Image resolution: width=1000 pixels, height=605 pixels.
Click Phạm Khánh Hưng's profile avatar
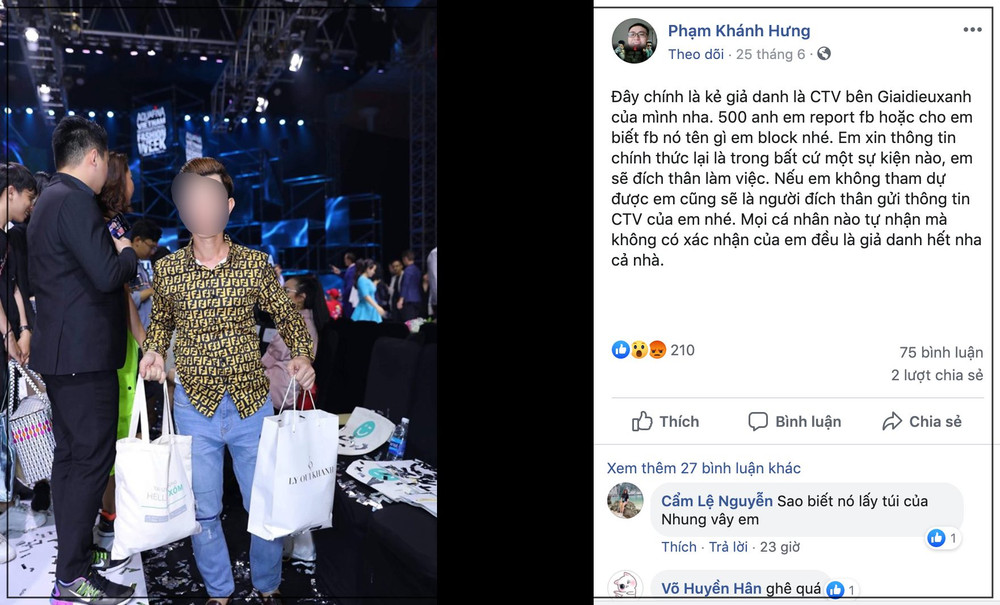[634, 41]
